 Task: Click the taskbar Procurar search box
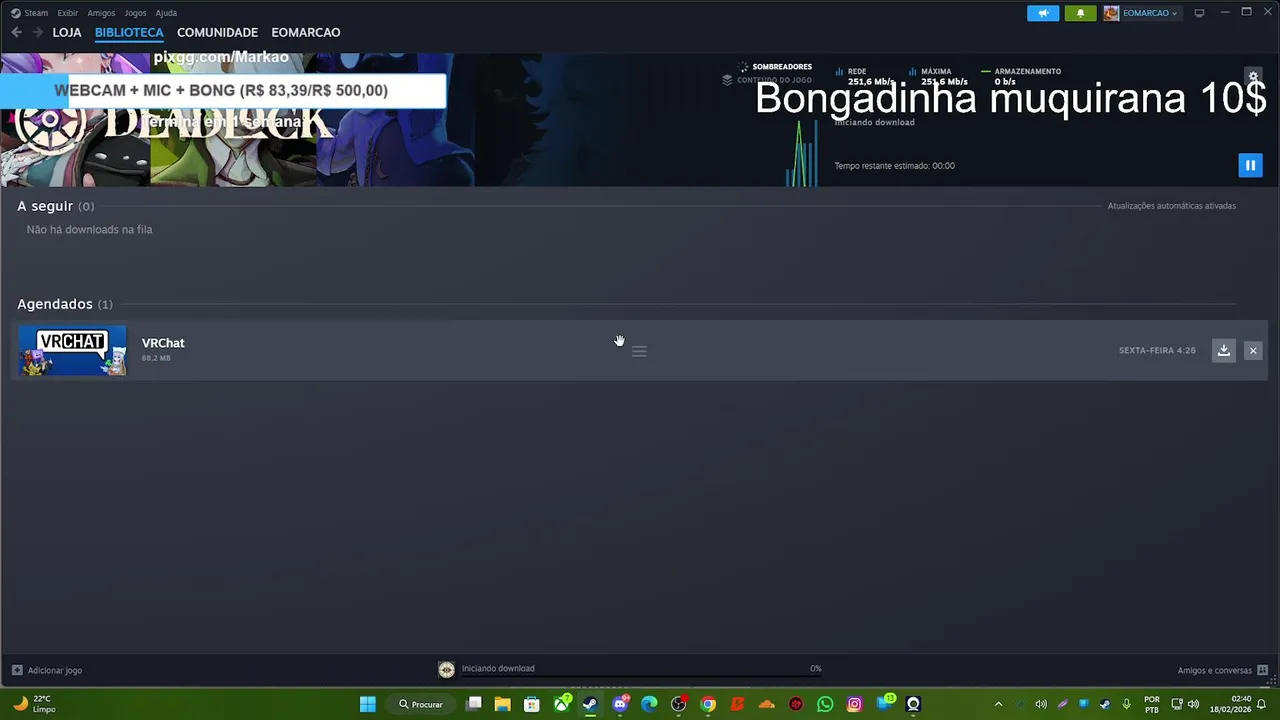tap(421, 704)
